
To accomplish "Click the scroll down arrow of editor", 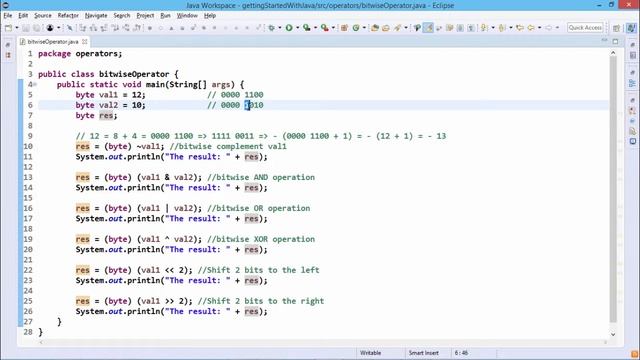I will (x=613, y=334).
